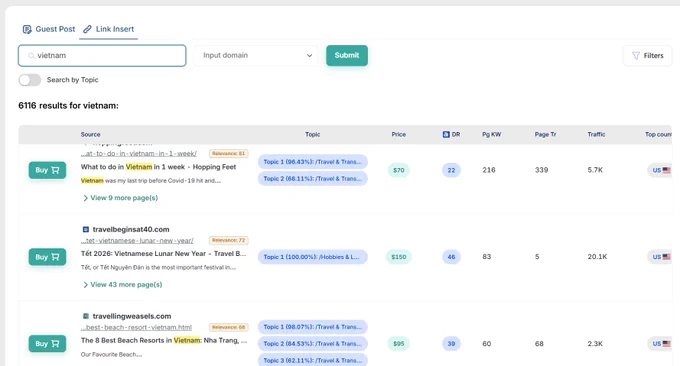Click the 5.7K traffic value
The width and height of the screenshot is (680, 366).
click(x=595, y=170)
